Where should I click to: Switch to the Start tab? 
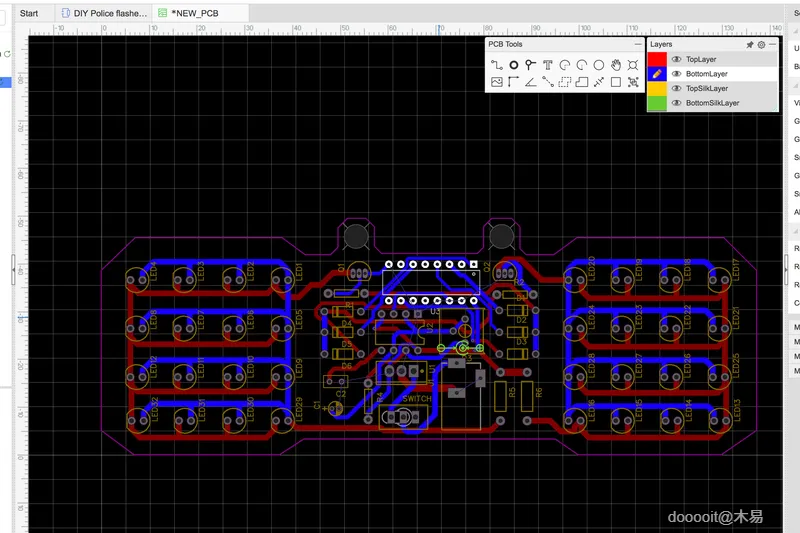click(x=29, y=13)
